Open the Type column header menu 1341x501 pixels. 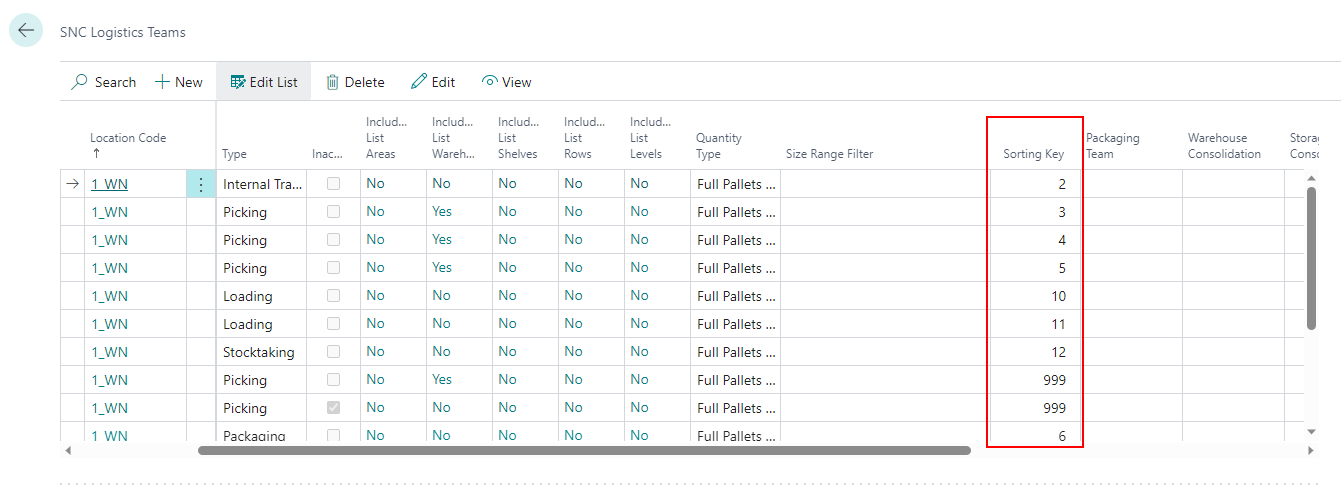[235, 154]
